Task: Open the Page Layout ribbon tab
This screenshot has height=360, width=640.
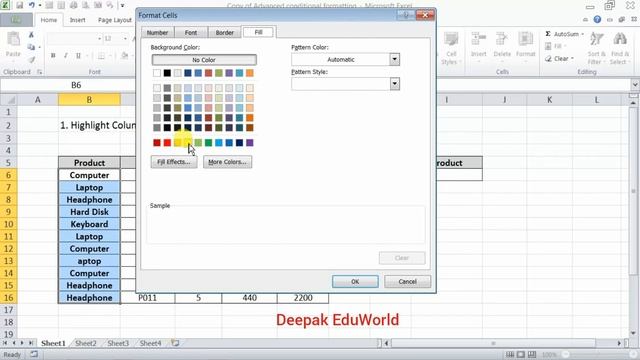Action: (x=115, y=20)
